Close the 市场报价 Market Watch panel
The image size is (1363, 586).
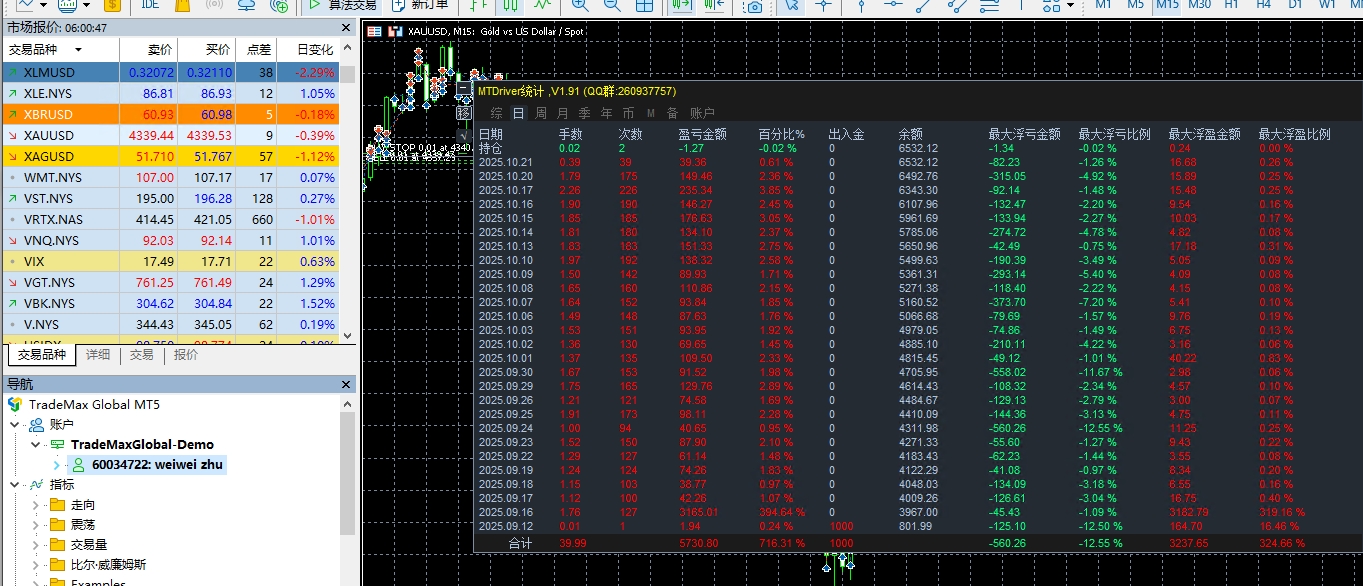click(347, 27)
